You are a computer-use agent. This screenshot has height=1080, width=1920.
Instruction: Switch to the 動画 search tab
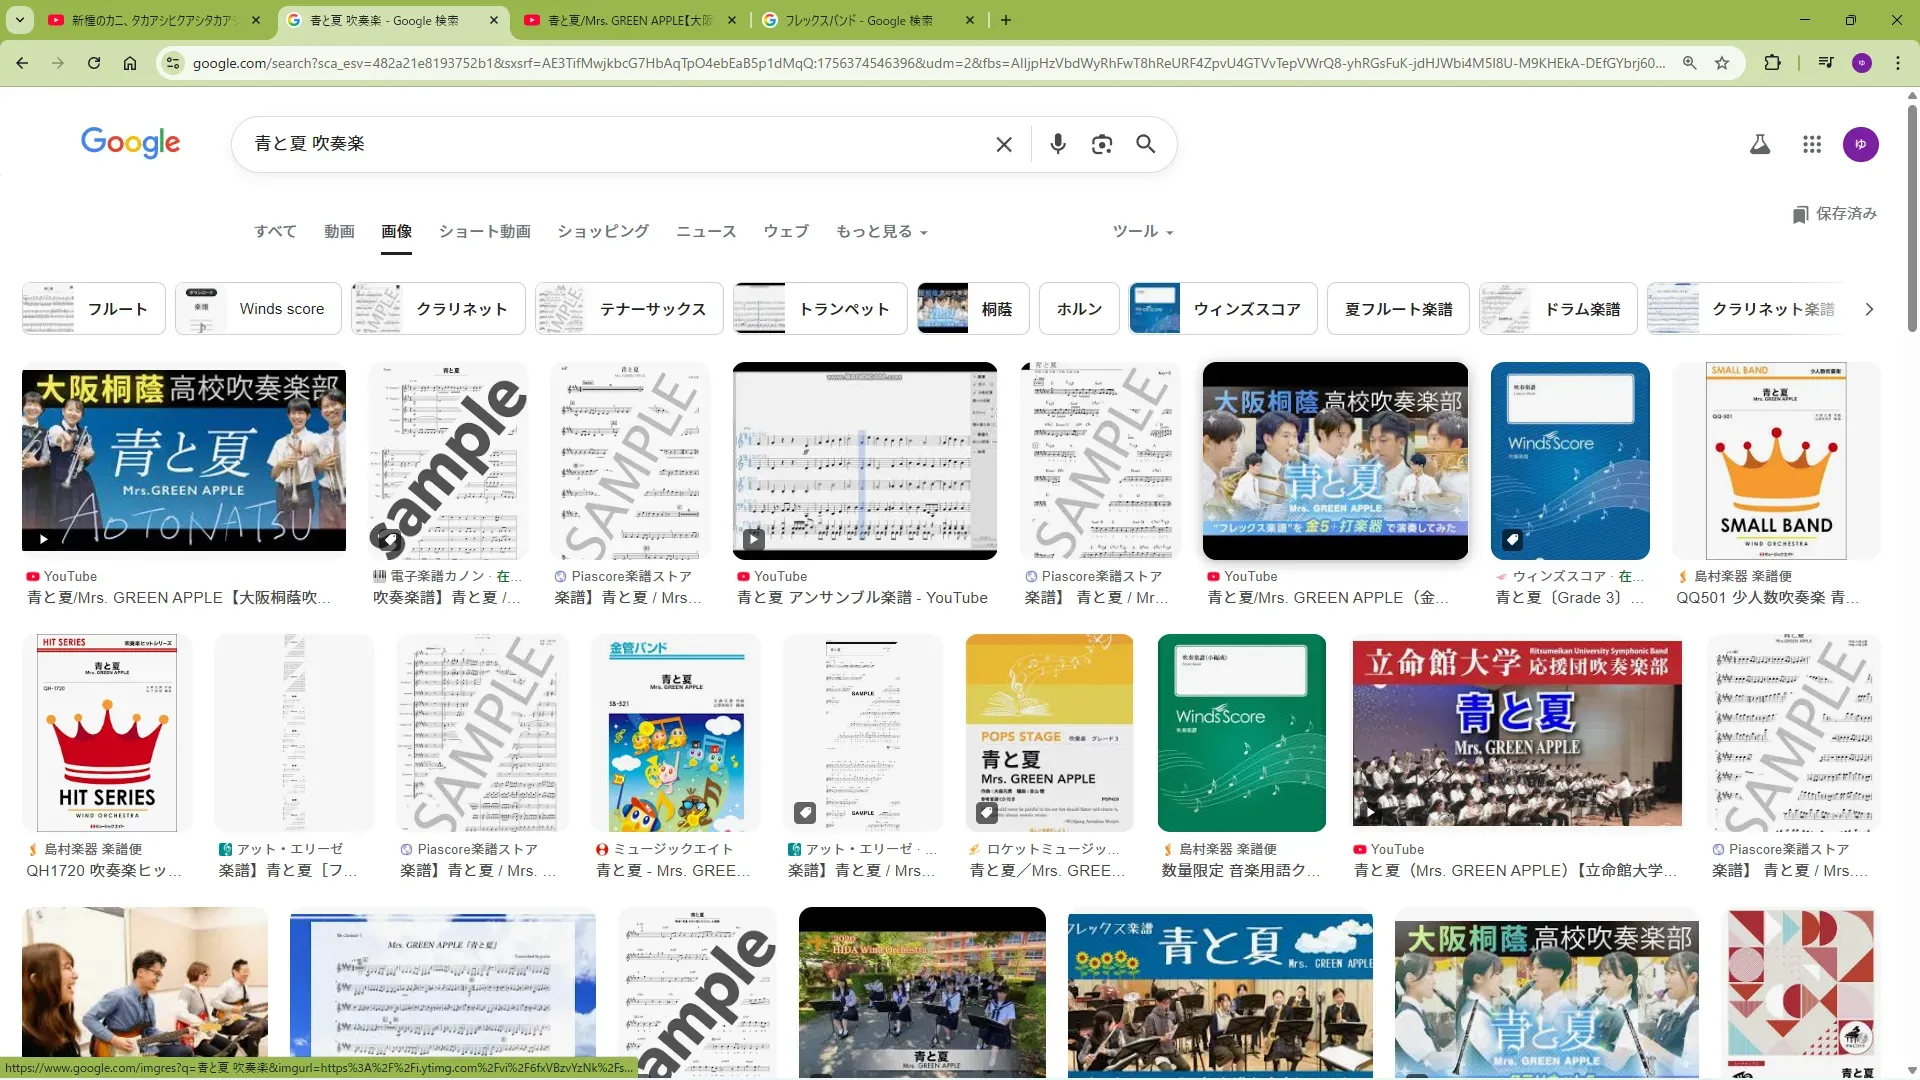[x=339, y=231]
